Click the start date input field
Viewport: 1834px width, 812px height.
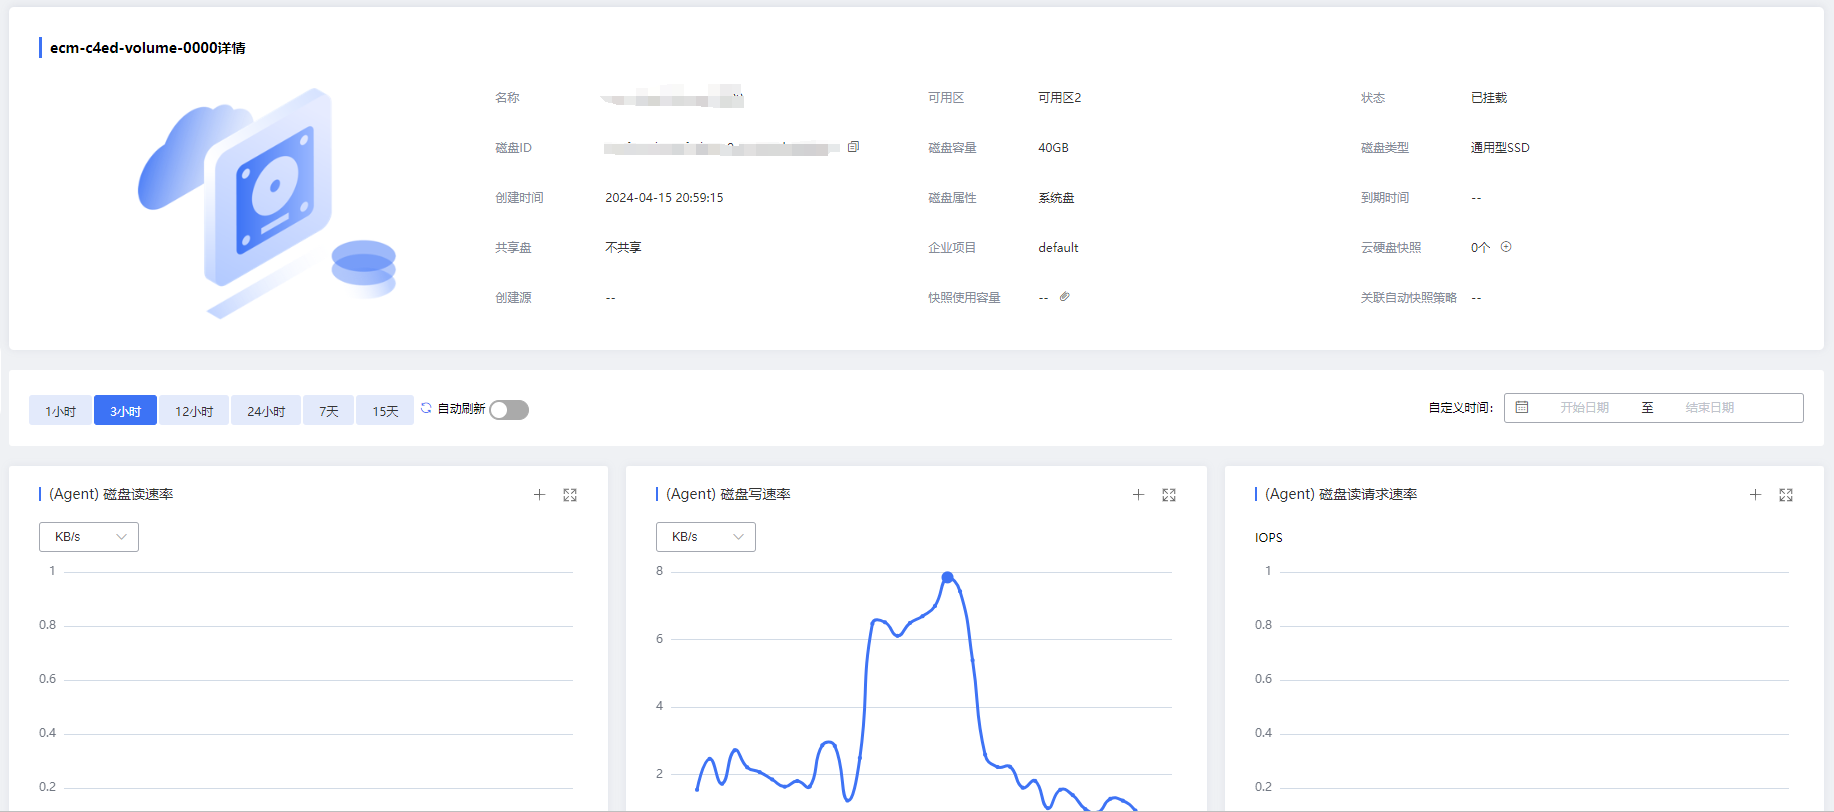(1584, 408)
